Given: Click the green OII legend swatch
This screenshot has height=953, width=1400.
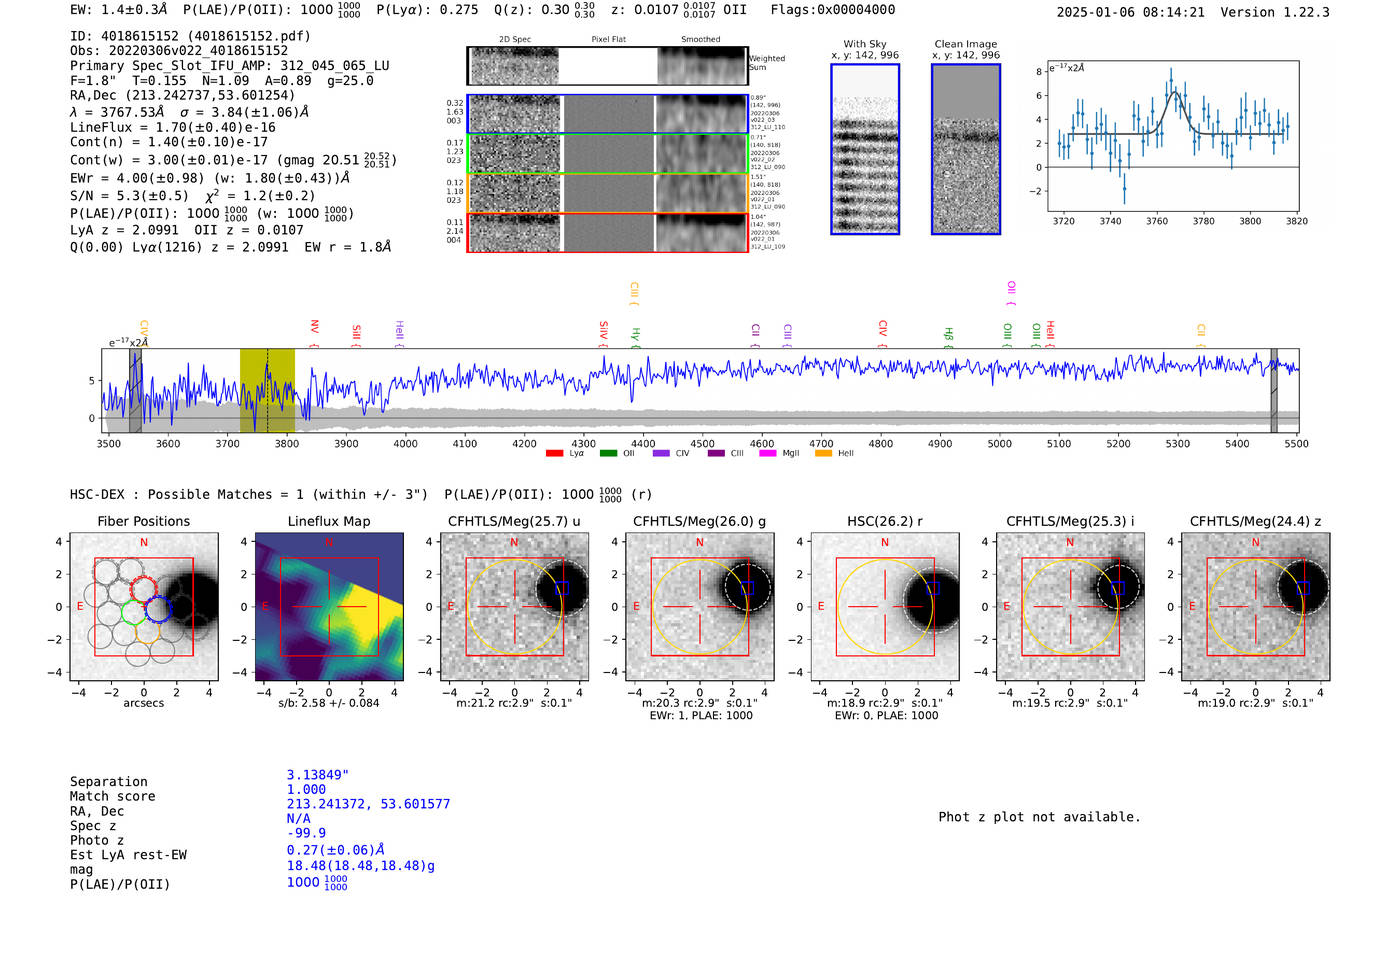Looking at the screenshot, I should 608,453.
